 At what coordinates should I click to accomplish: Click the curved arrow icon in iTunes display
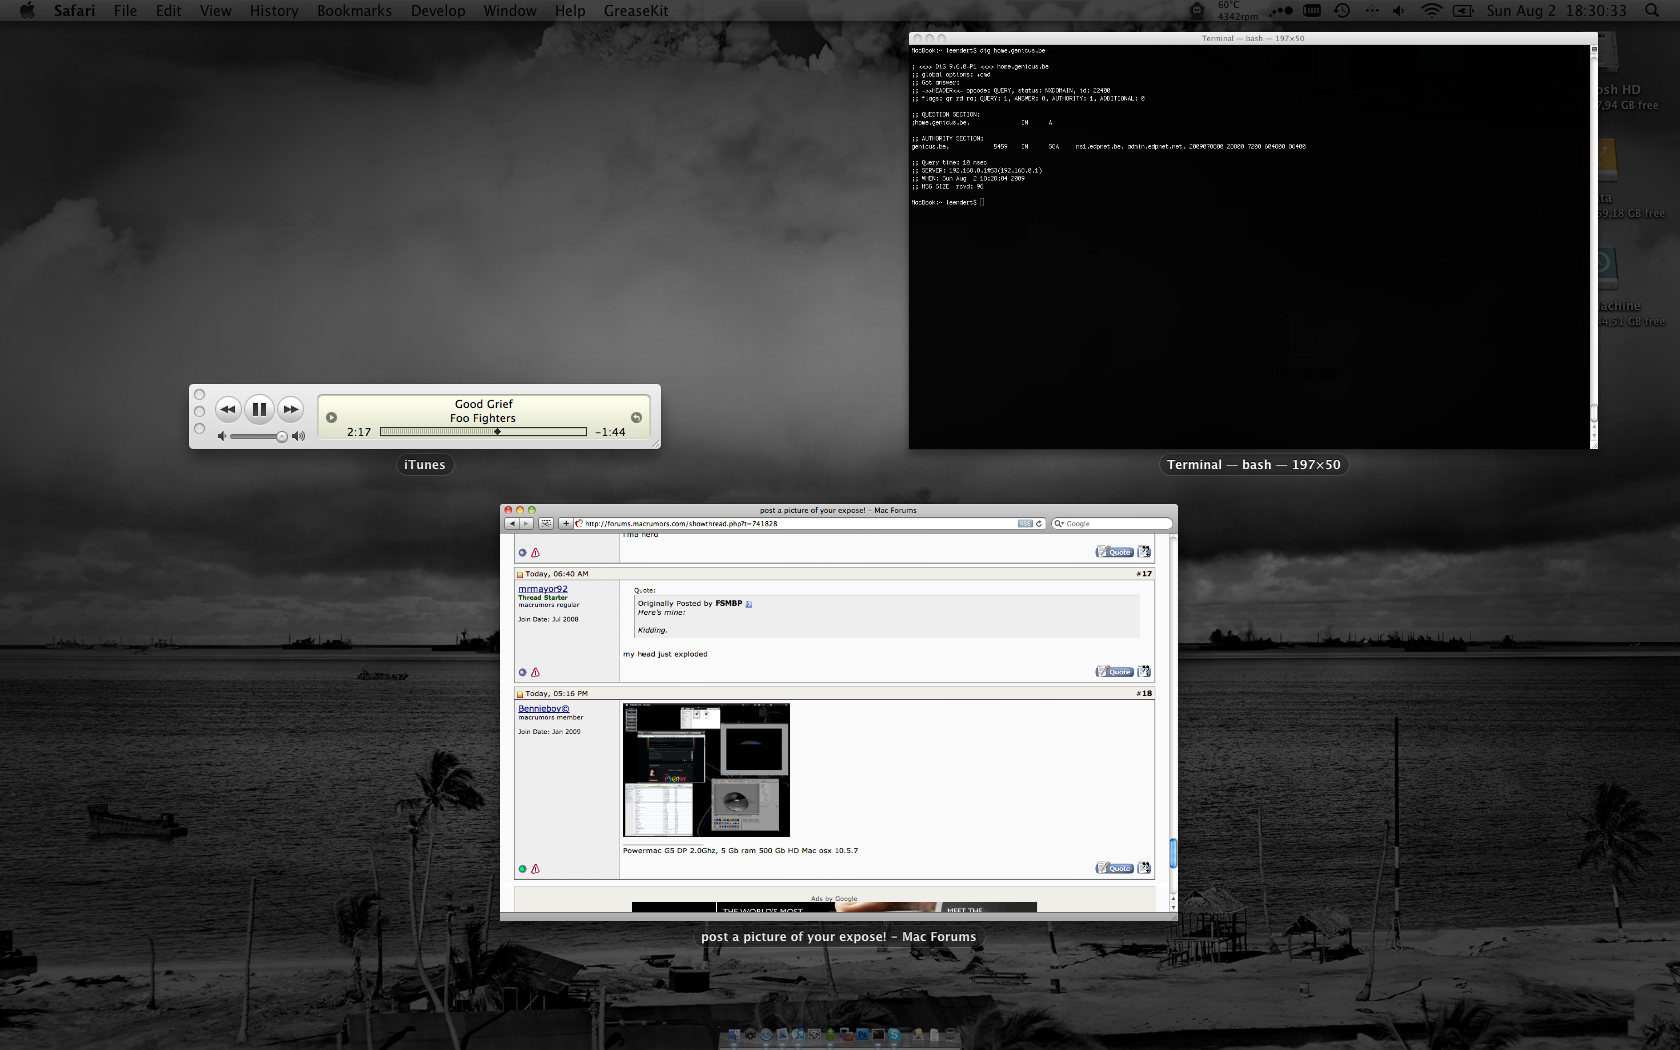(636, 418)
